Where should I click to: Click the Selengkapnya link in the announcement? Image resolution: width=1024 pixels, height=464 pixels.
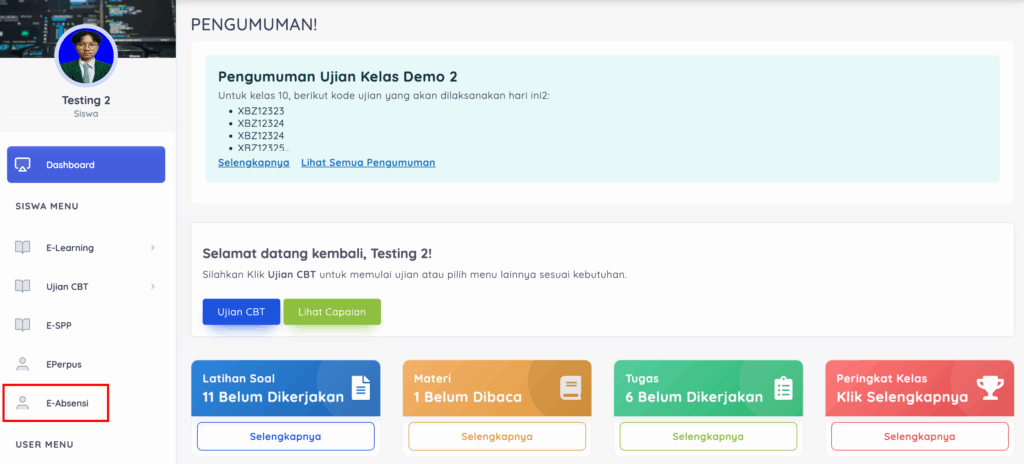click(x=253, y=162)
